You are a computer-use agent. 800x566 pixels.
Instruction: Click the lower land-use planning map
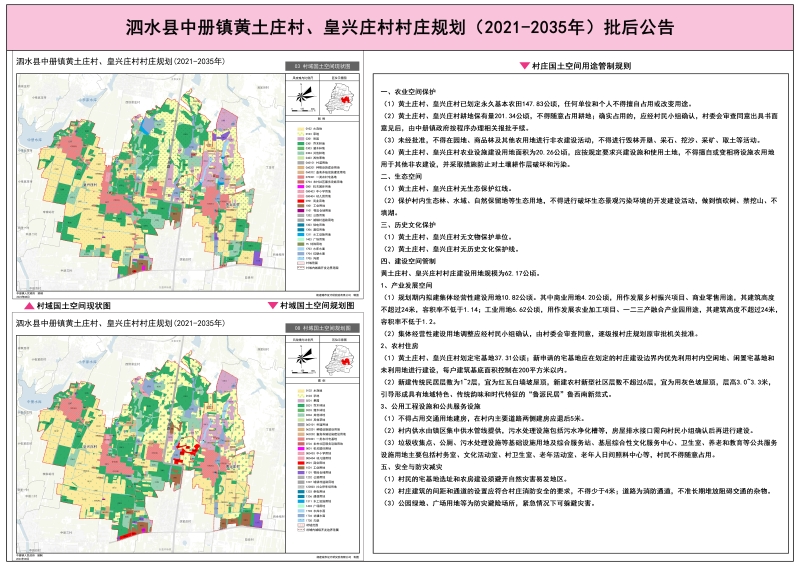[x=150, y=440]
